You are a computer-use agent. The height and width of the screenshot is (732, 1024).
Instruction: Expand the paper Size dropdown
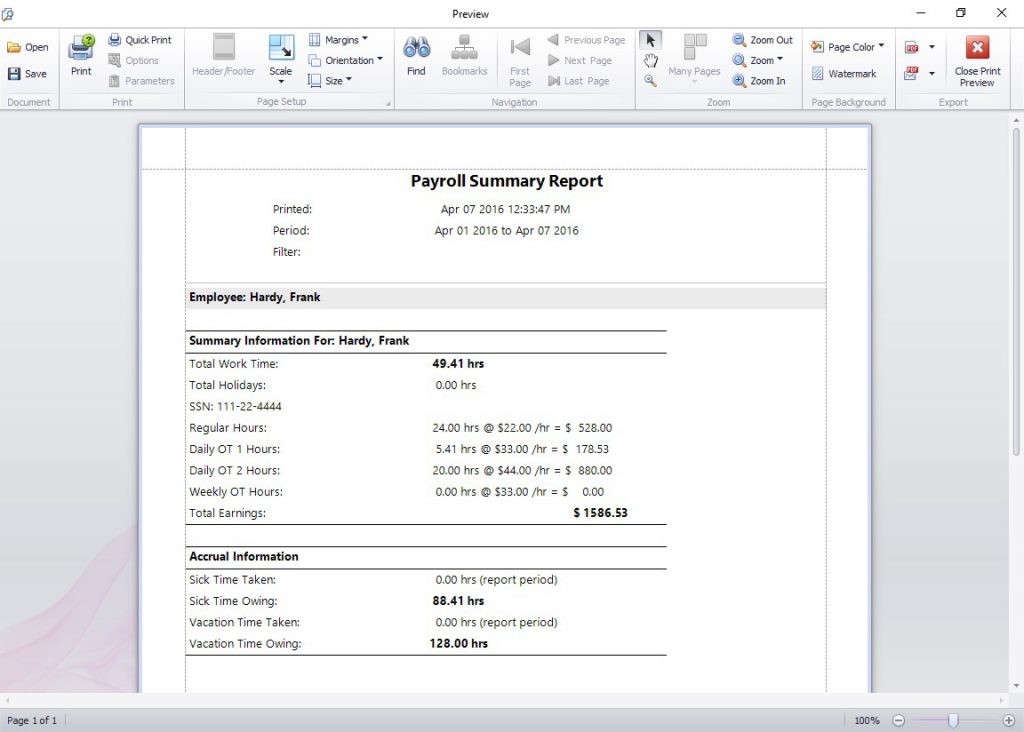pos(330,81)
